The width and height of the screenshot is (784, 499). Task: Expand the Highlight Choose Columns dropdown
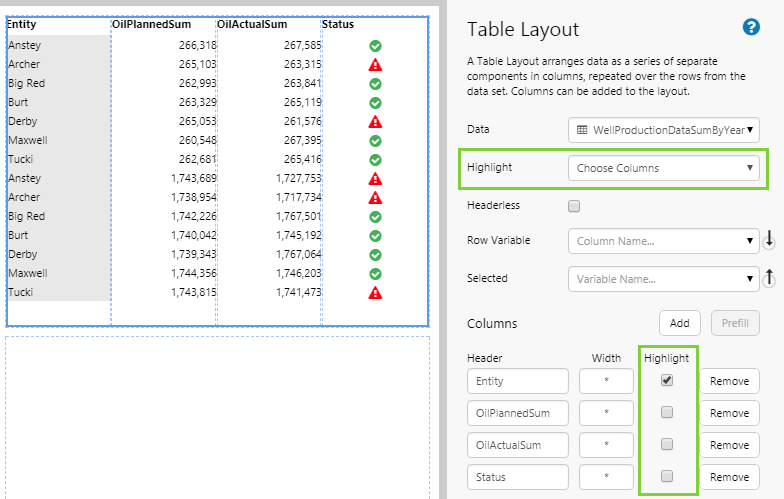[x=663, y=168]
